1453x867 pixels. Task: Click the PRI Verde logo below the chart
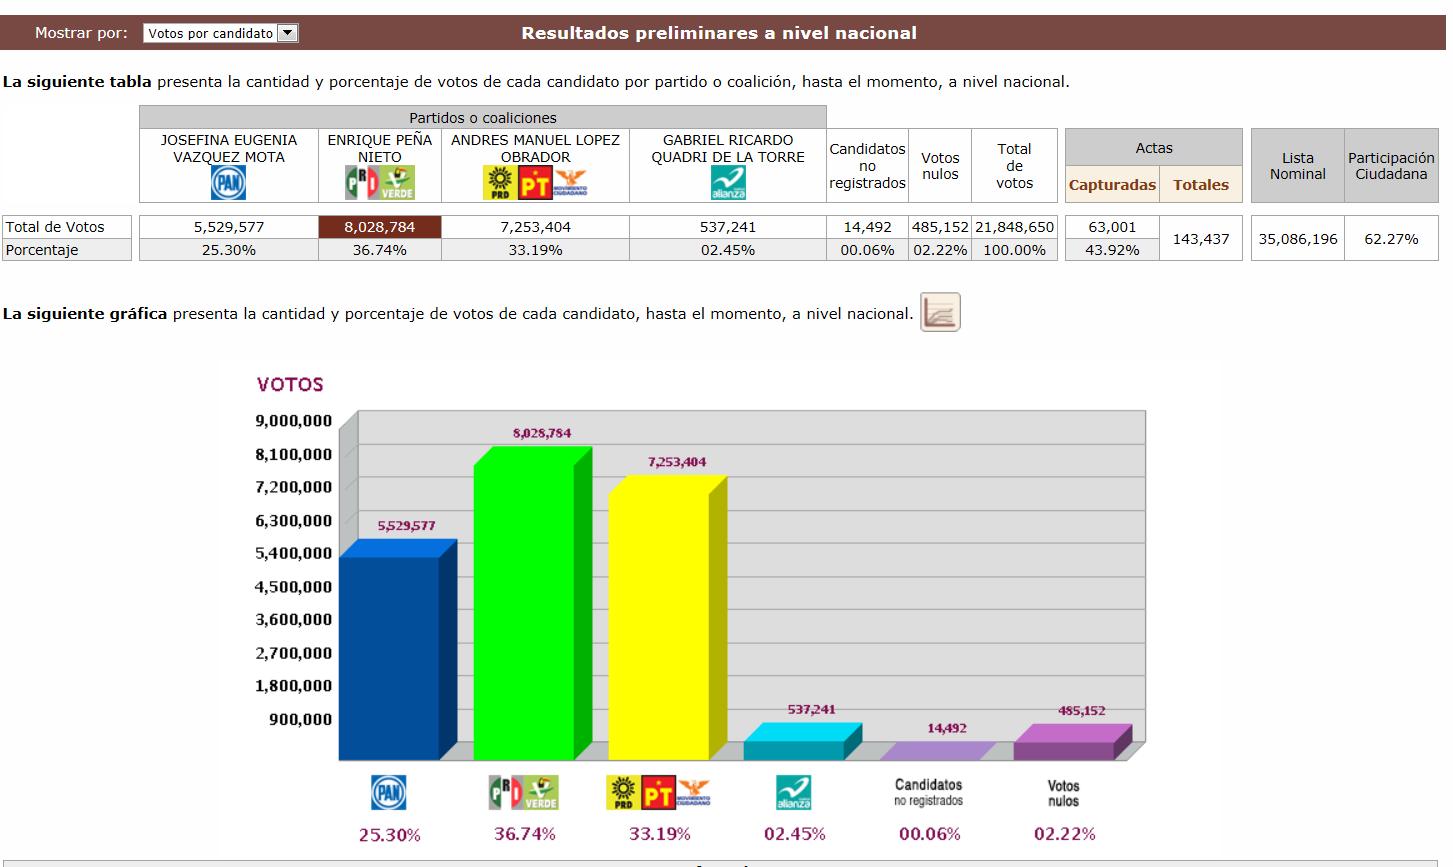tap(524, 793)
